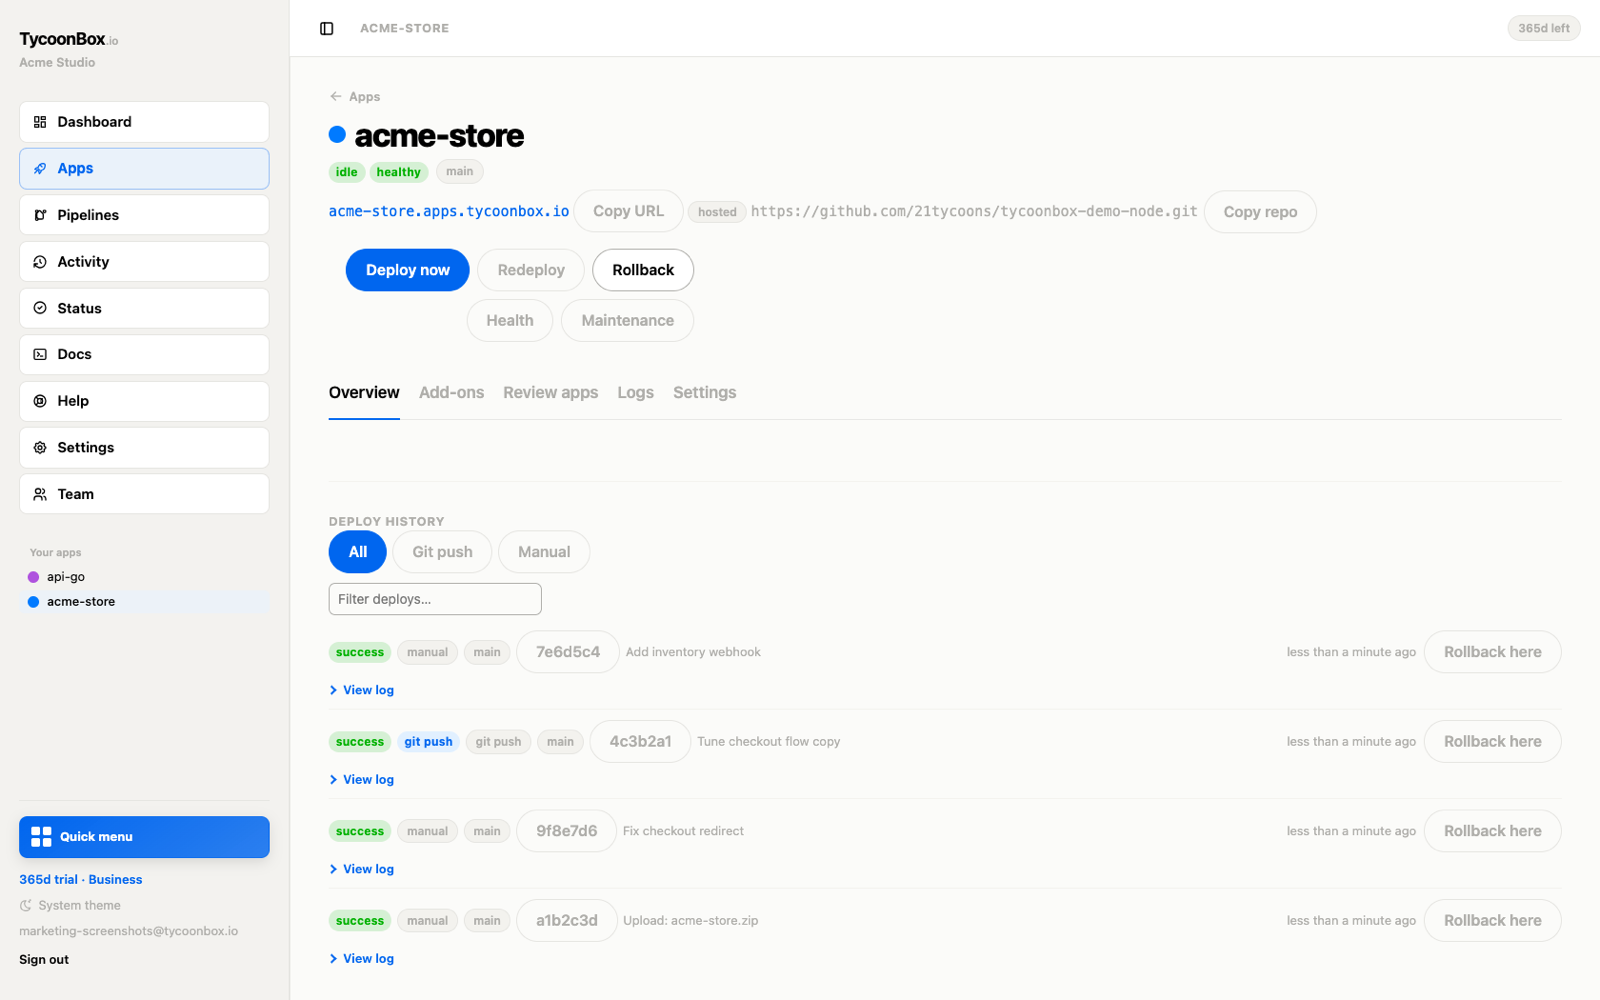The image size is (1600, 1000).
Task: Click the Filter deploys input field
Action: coord(435,599)
